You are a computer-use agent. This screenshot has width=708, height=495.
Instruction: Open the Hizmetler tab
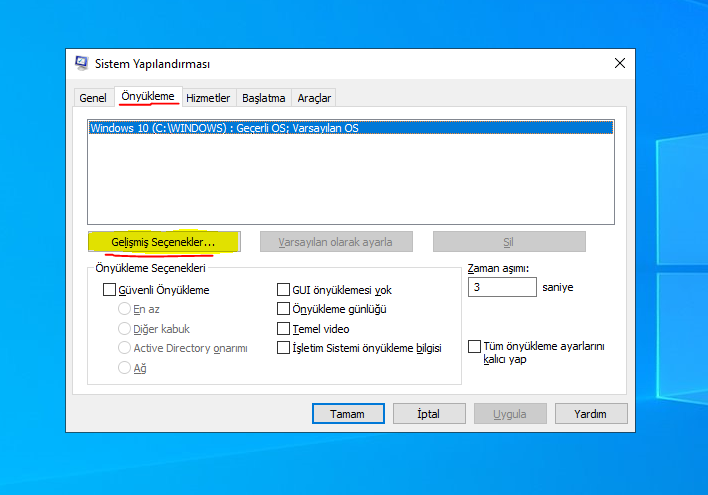pyautogui.click(x=208, y=98)
